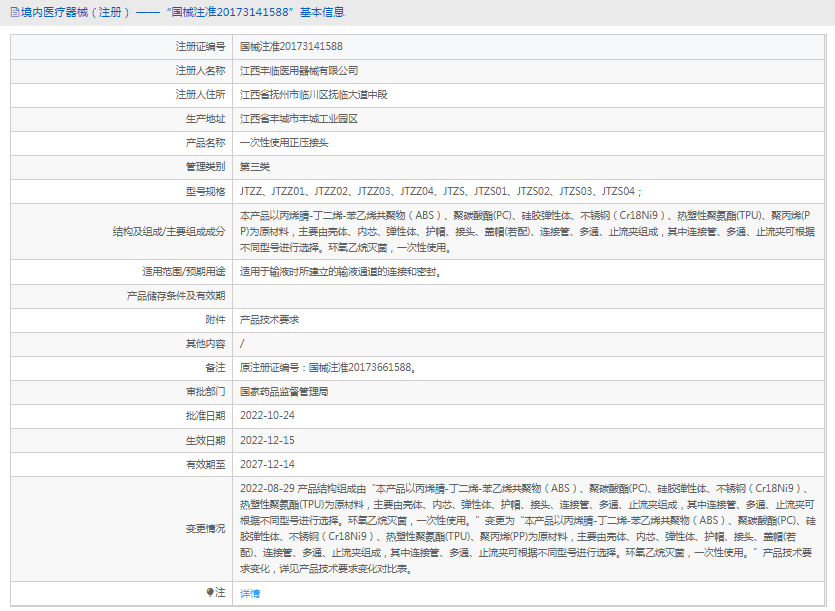Select intended use text 适用于输液时所建立的输液通道
The width and height of the screenshot is (835, 611).
(341, 272)
